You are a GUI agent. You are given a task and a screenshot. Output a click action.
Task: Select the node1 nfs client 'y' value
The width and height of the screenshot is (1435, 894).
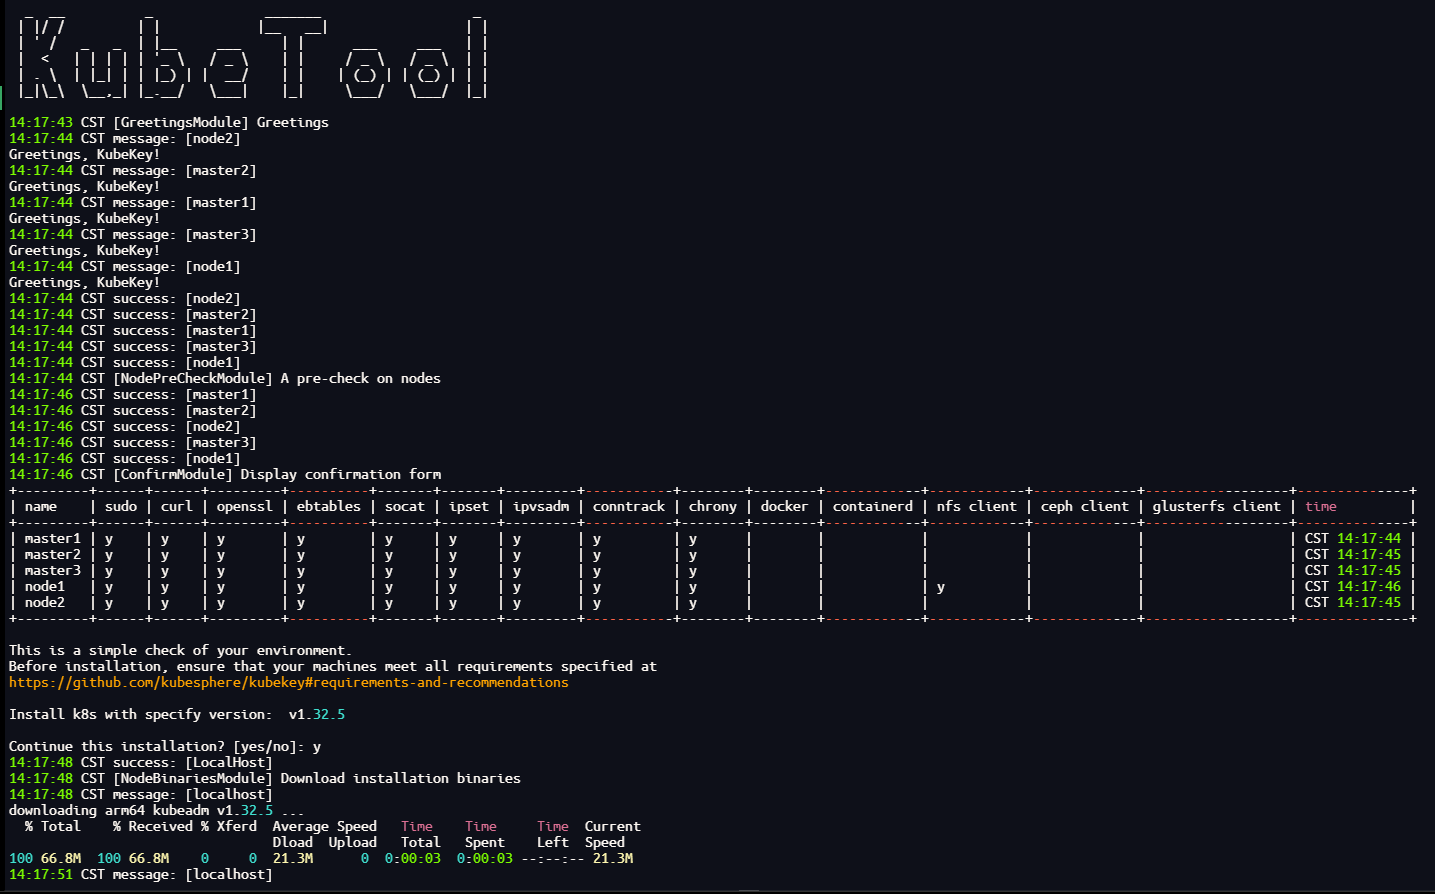pos(941,587)
